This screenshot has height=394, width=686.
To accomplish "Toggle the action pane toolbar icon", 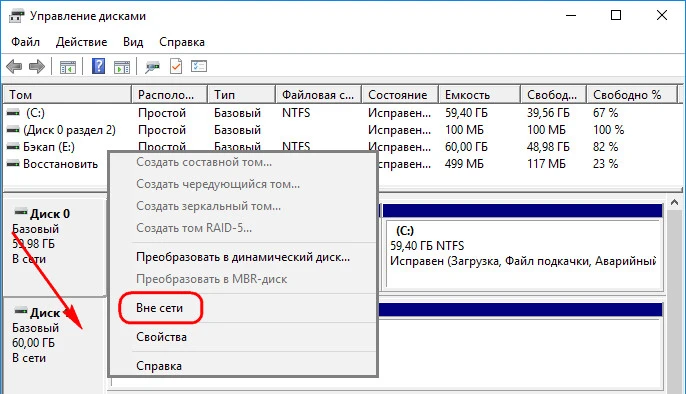I will click(x=122, y=67).
